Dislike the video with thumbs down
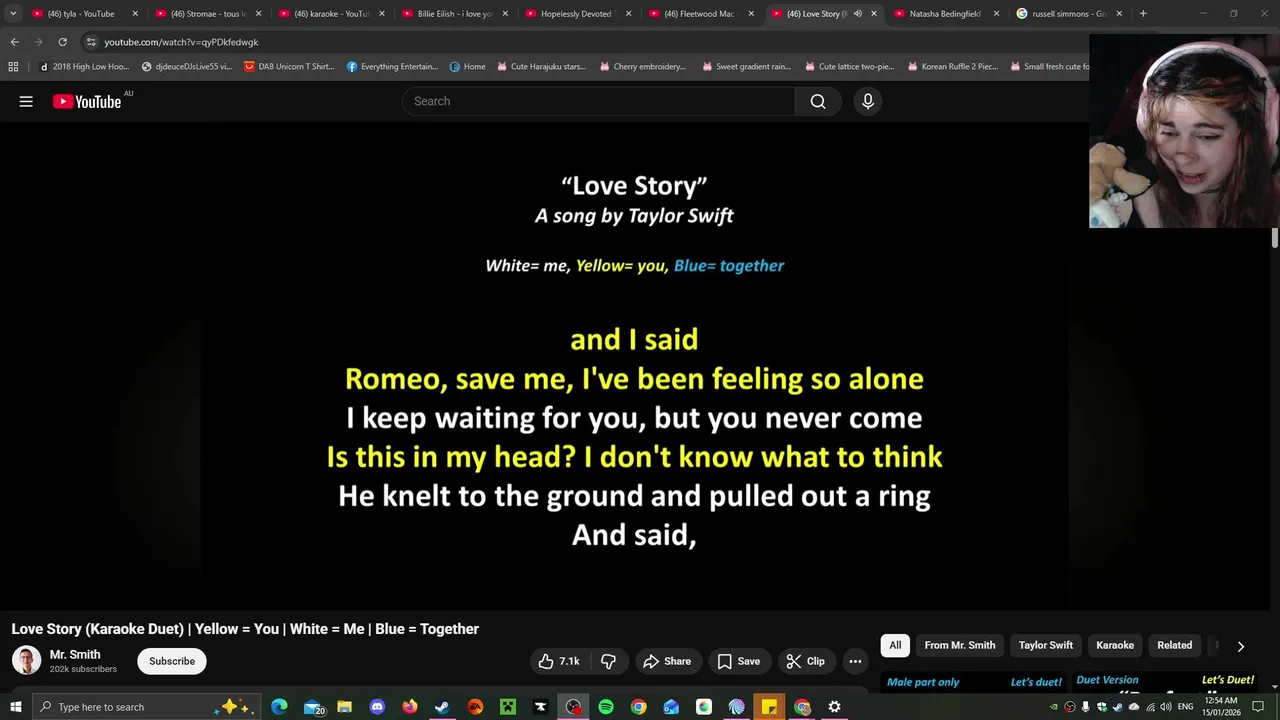The height and width of the screenshot is (720, 1280). (608, 661)
